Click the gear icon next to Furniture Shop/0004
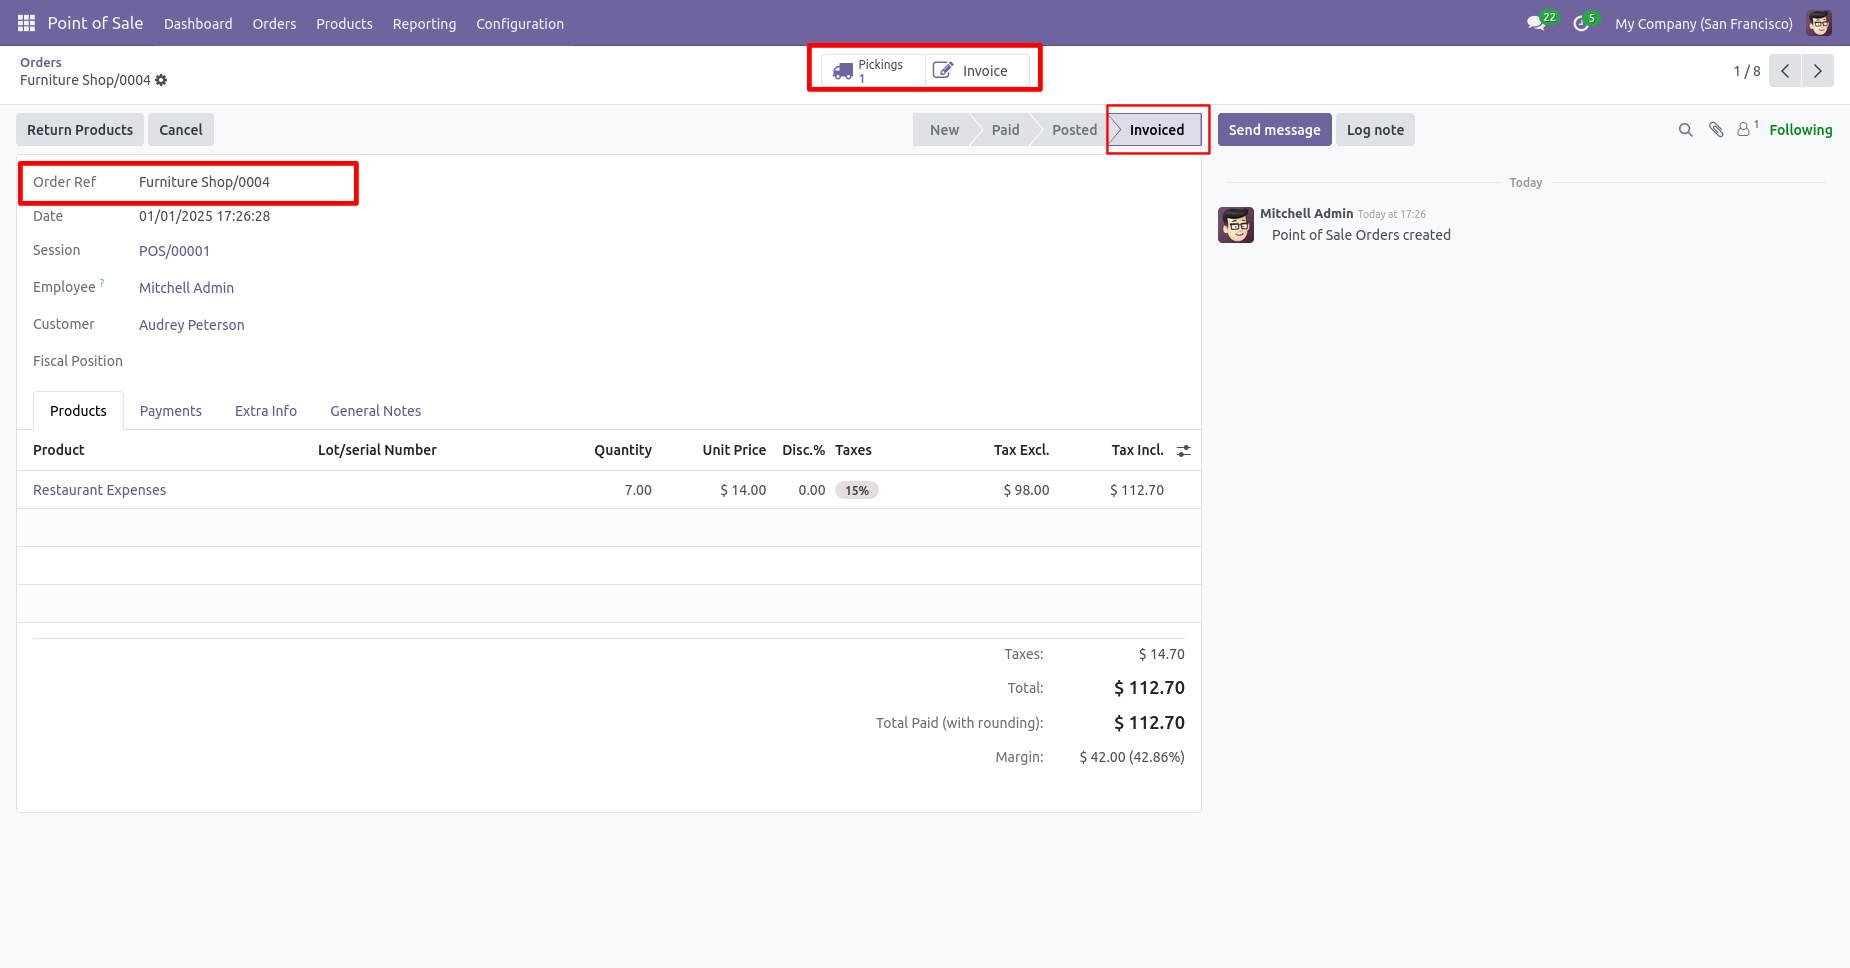The image size is (1850, 968). 161,80
